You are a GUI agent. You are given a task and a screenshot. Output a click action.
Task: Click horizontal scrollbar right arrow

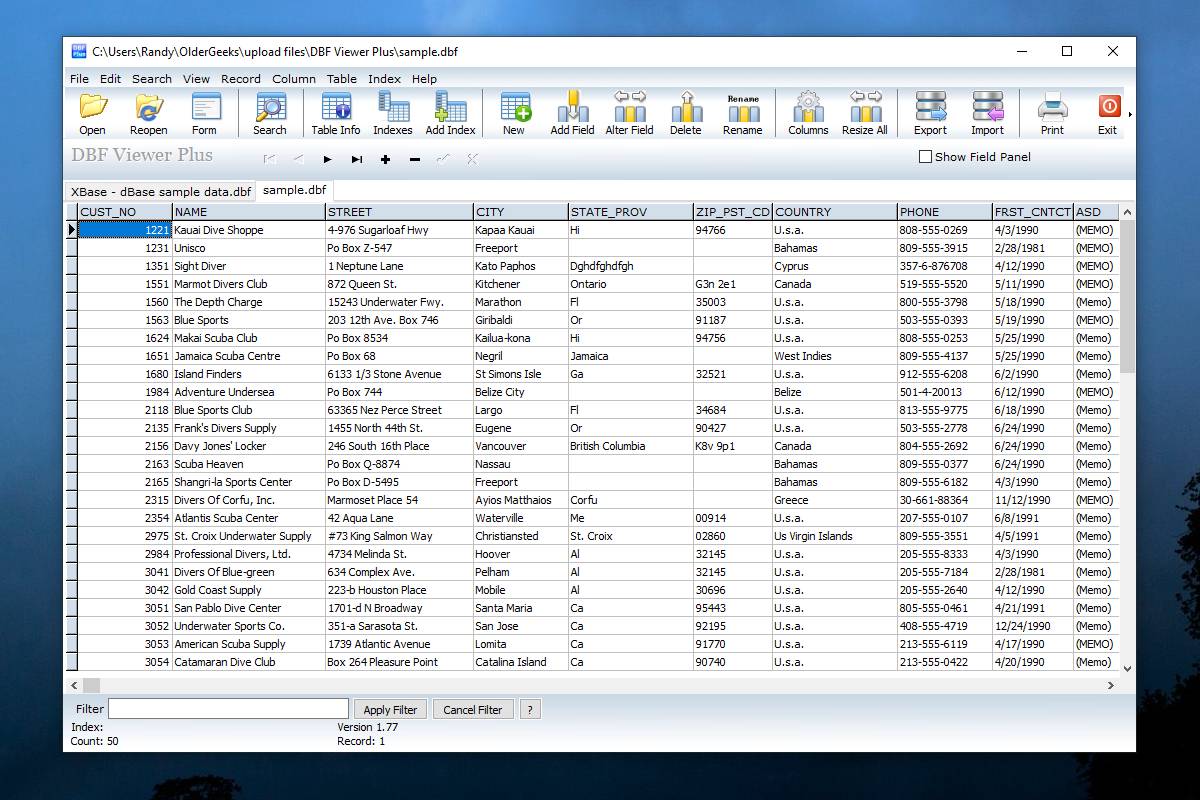1110,685
